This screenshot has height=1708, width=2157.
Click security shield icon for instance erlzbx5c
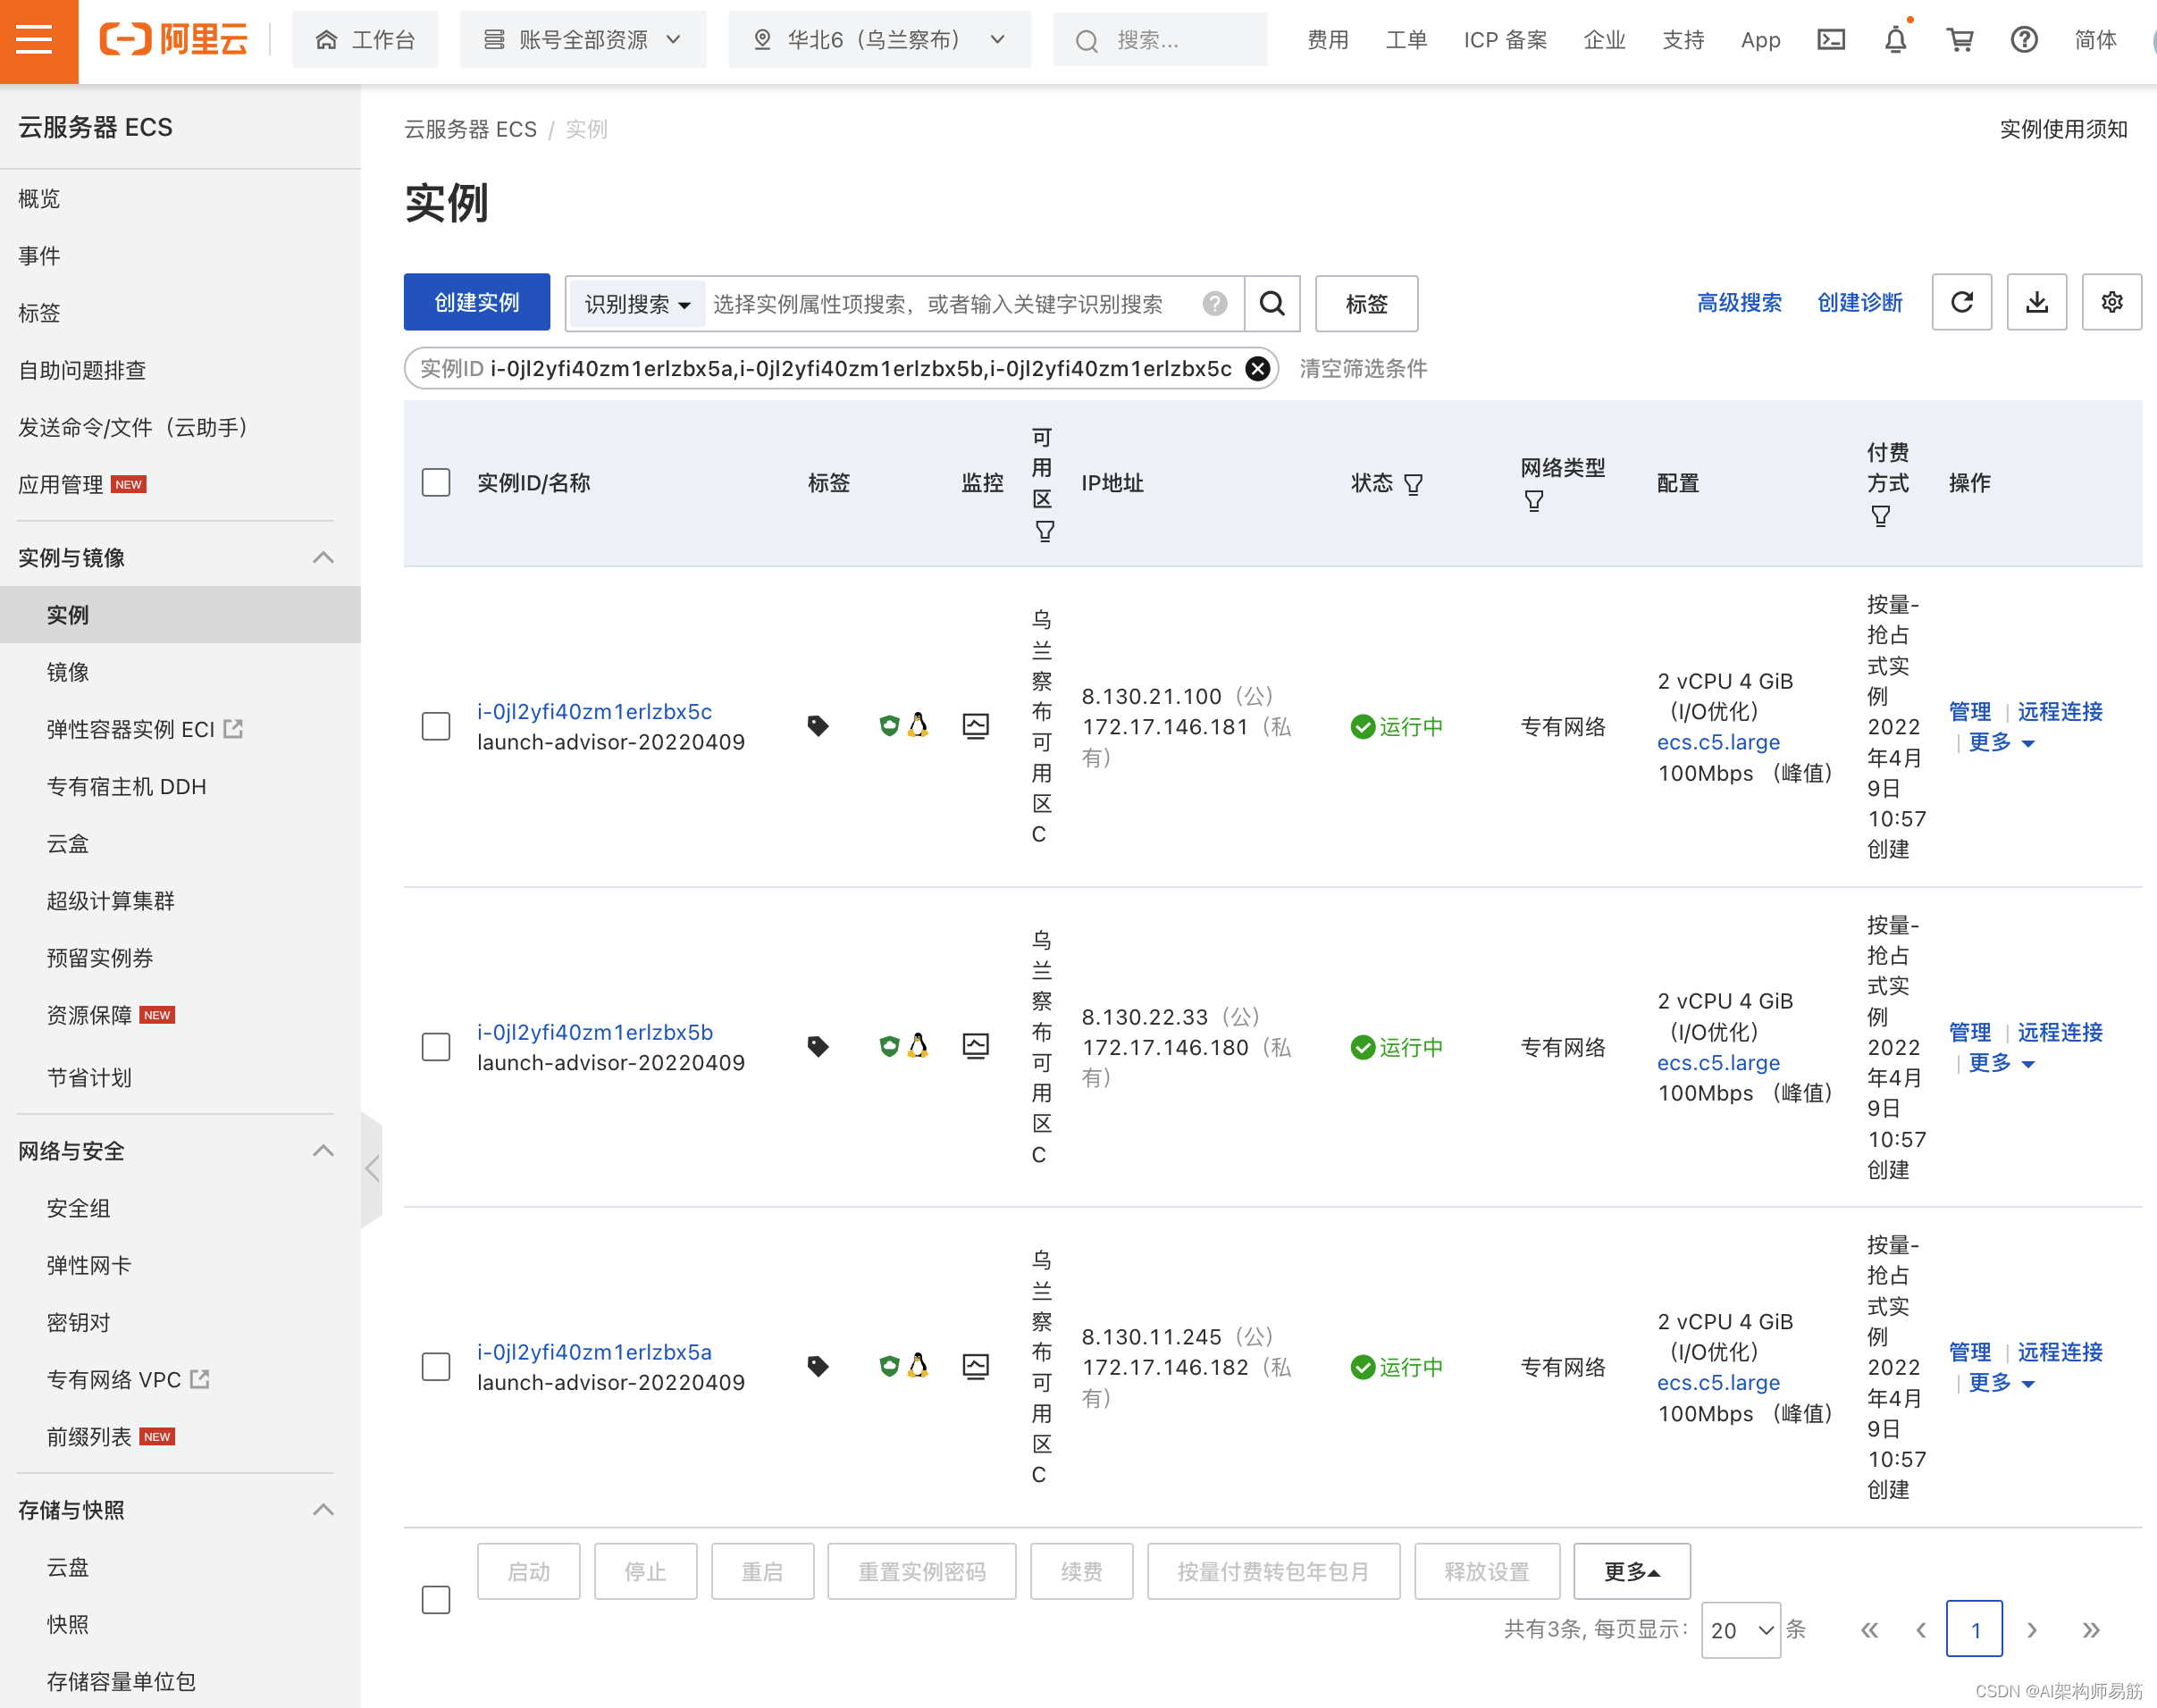[889, 726]
